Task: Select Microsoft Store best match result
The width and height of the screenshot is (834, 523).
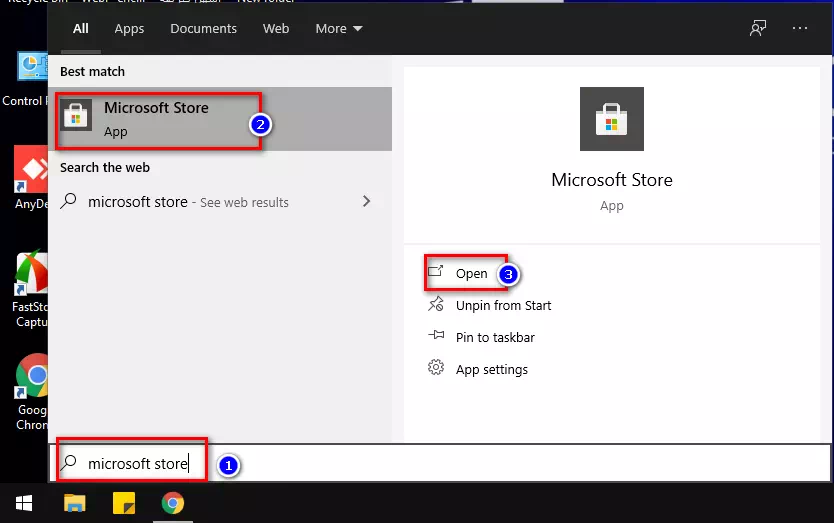Action: (x=220, y=119)
